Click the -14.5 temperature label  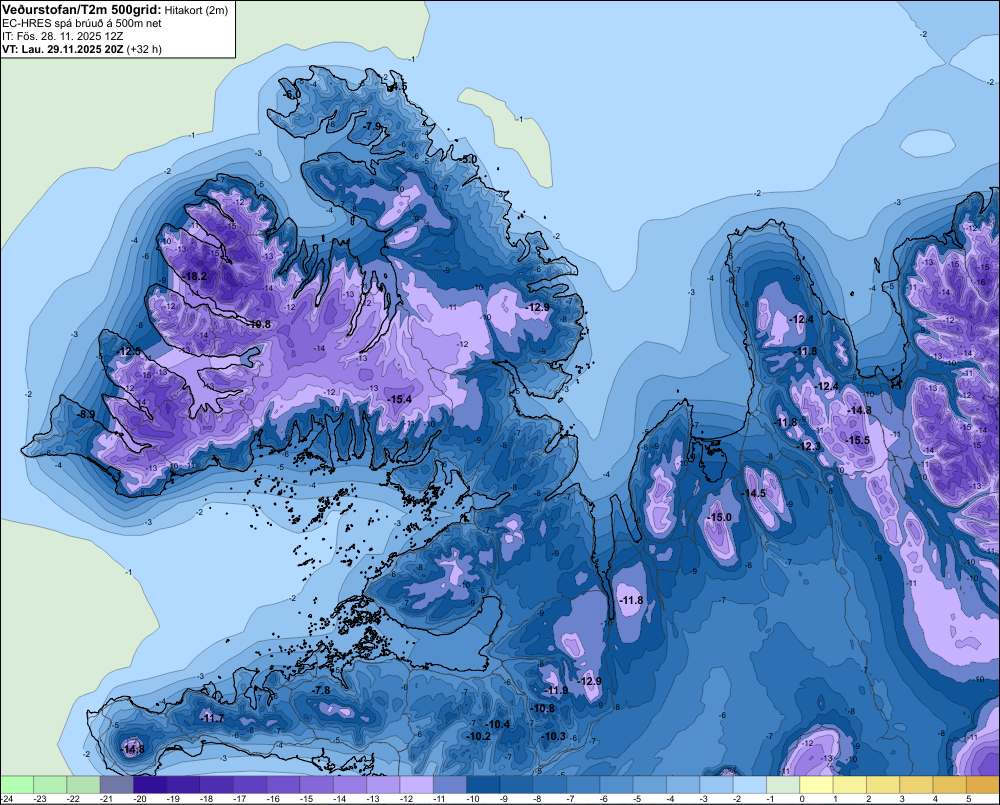click(x=754, y=494)
